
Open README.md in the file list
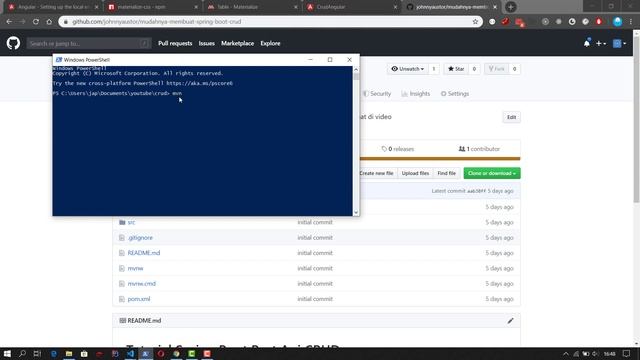[144, 253]
